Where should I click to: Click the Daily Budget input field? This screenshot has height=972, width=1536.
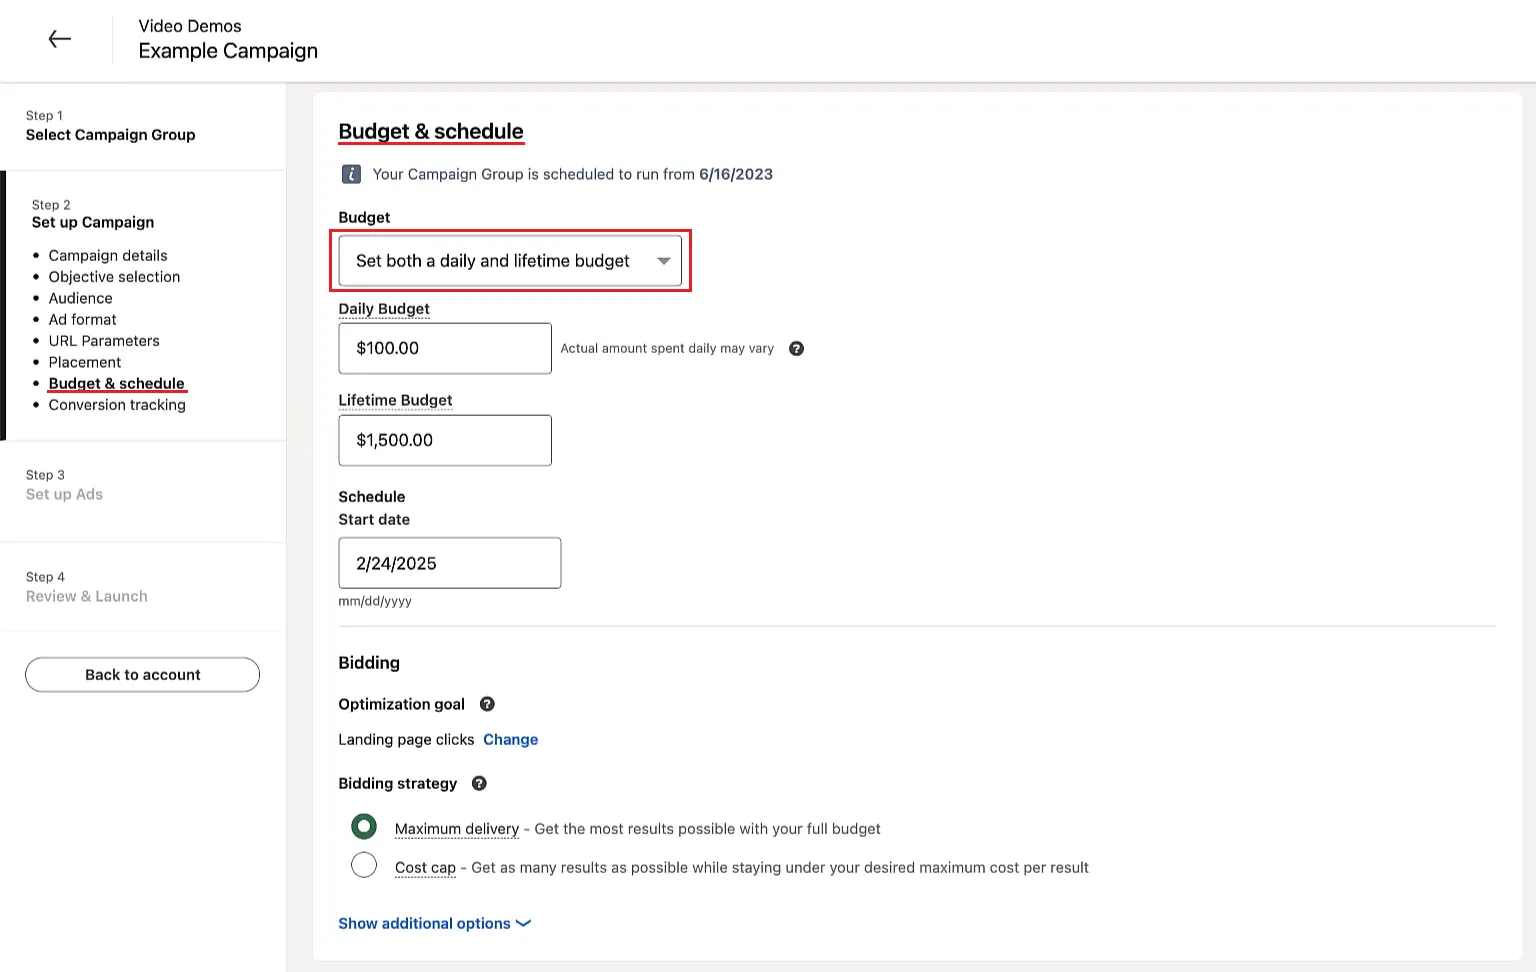click(445, 348)
